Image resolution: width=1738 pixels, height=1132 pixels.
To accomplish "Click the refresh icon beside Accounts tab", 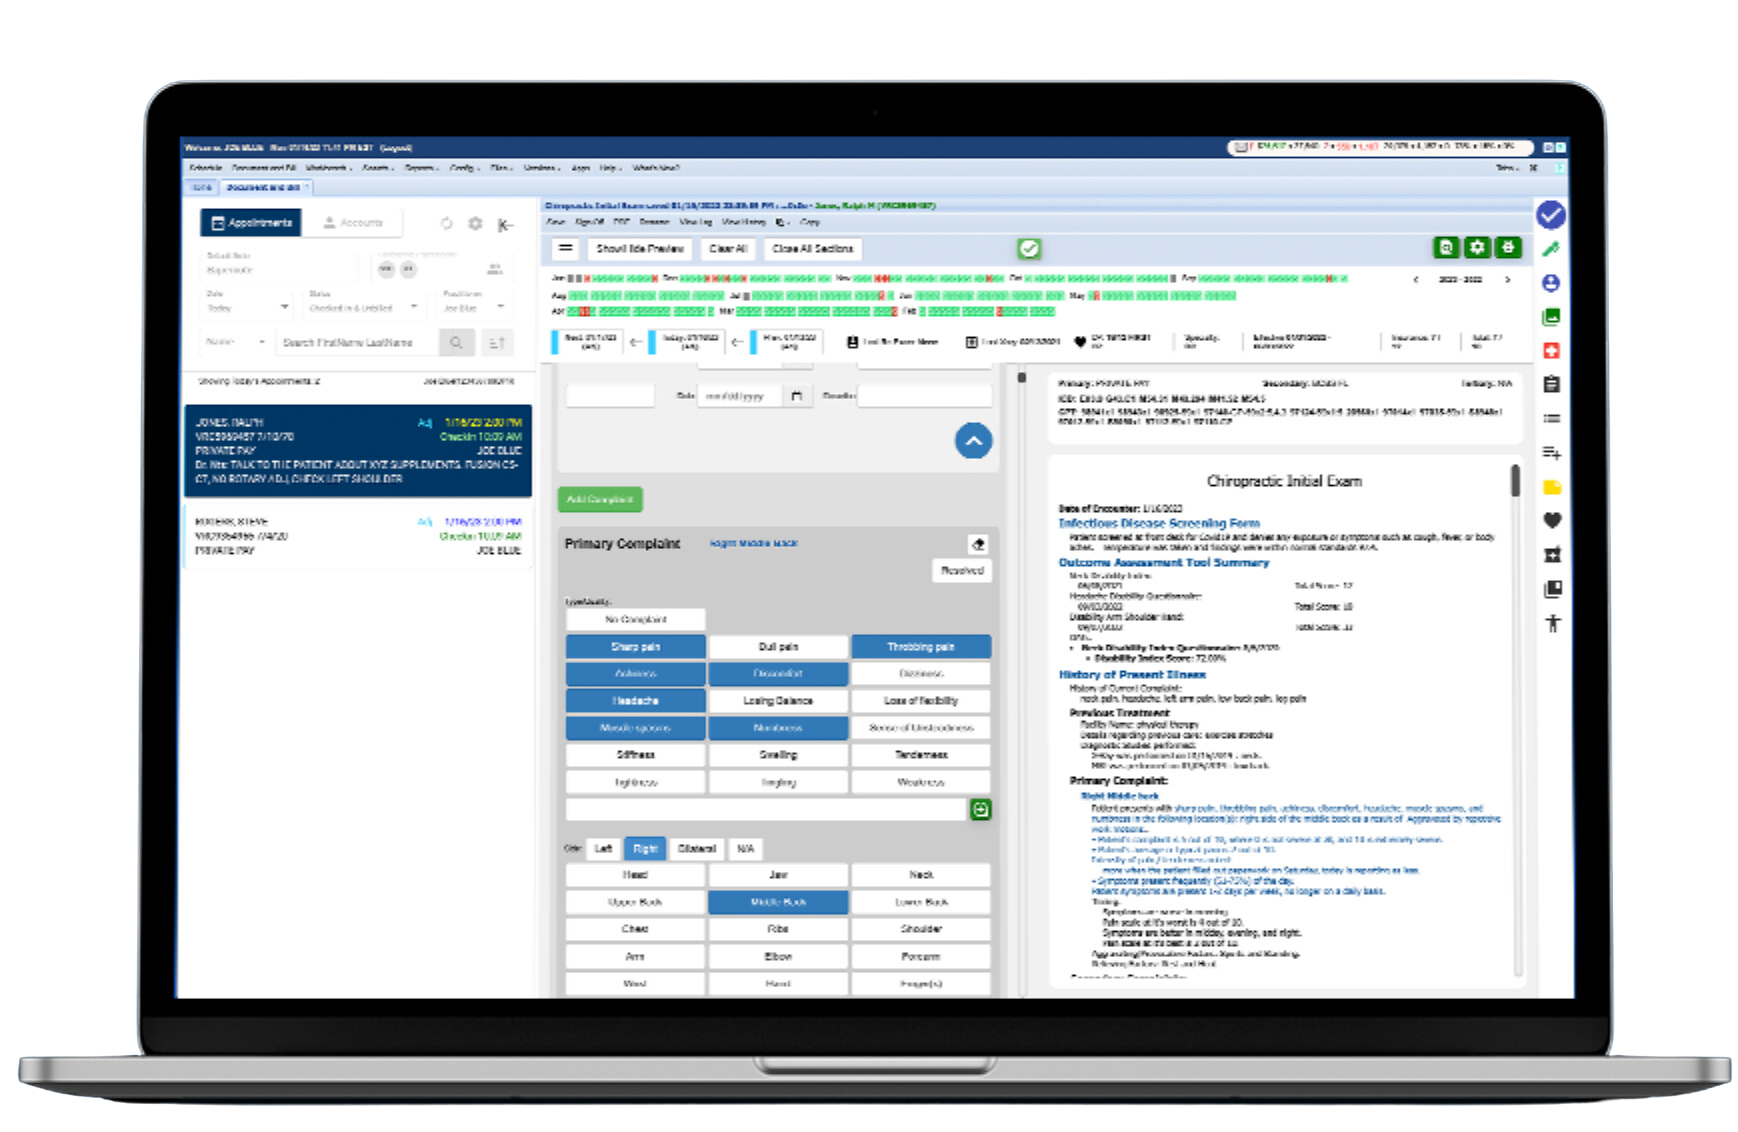I will [446, 224].
